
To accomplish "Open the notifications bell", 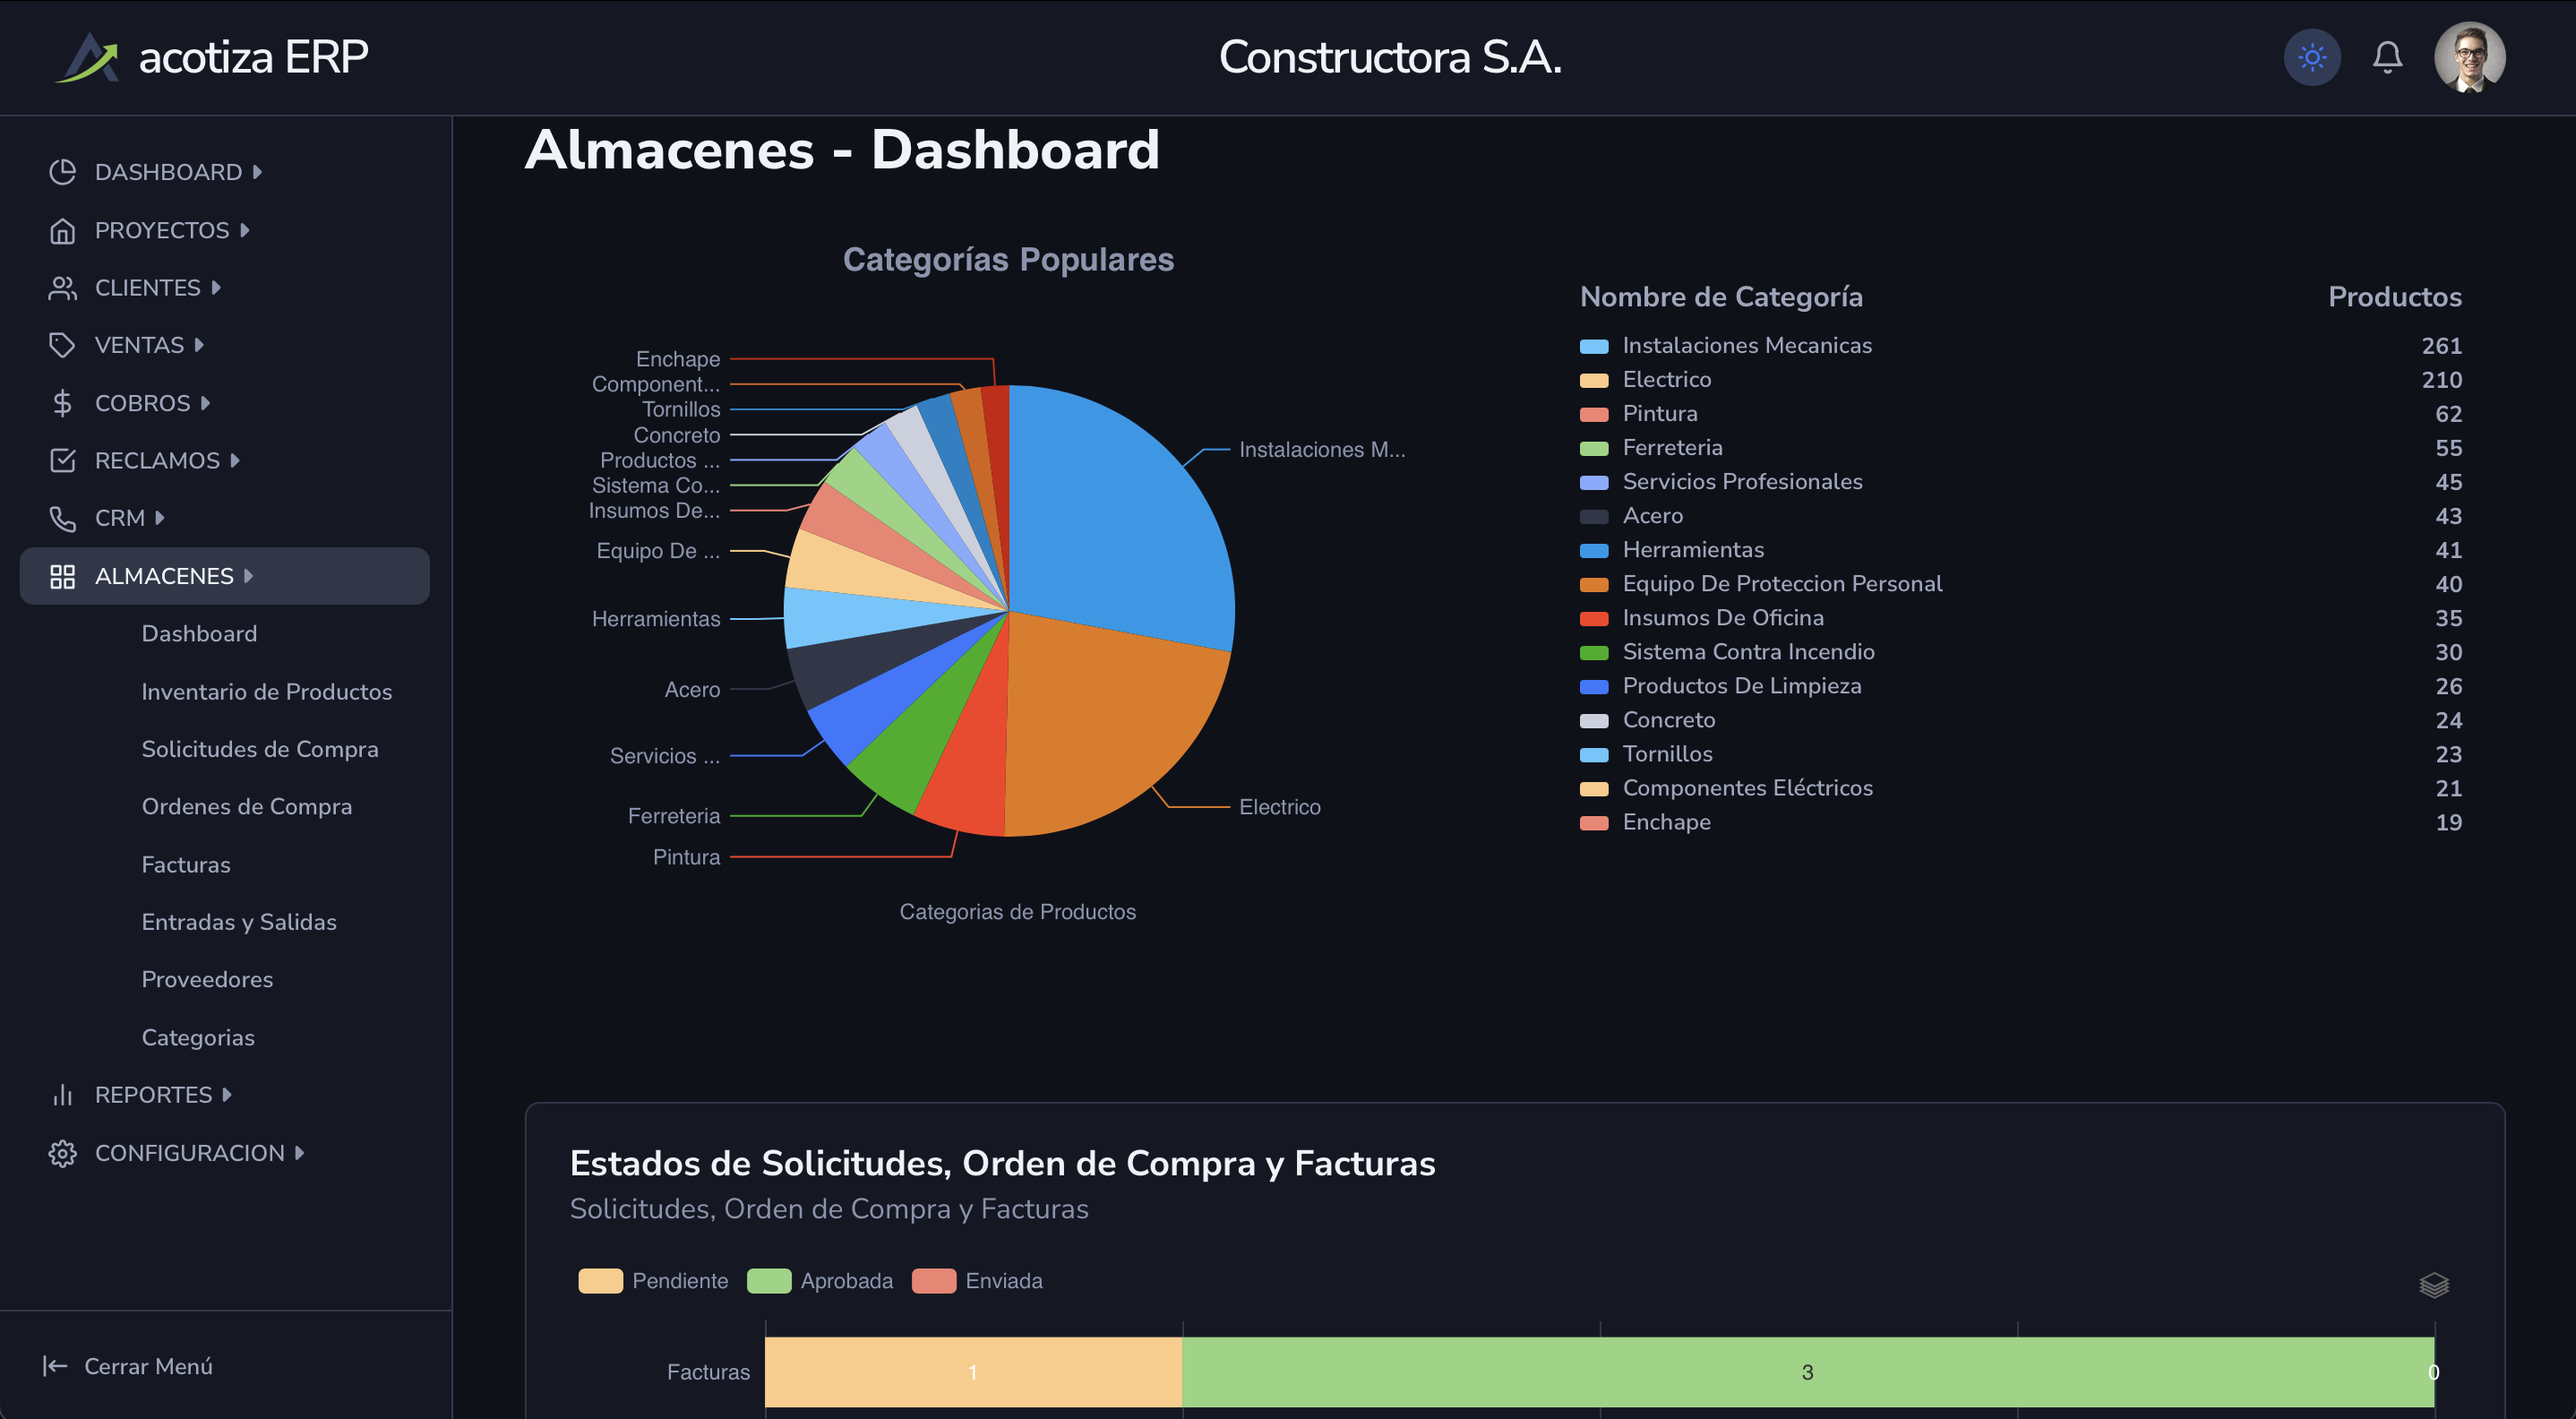I will (x=2387, y=57).
